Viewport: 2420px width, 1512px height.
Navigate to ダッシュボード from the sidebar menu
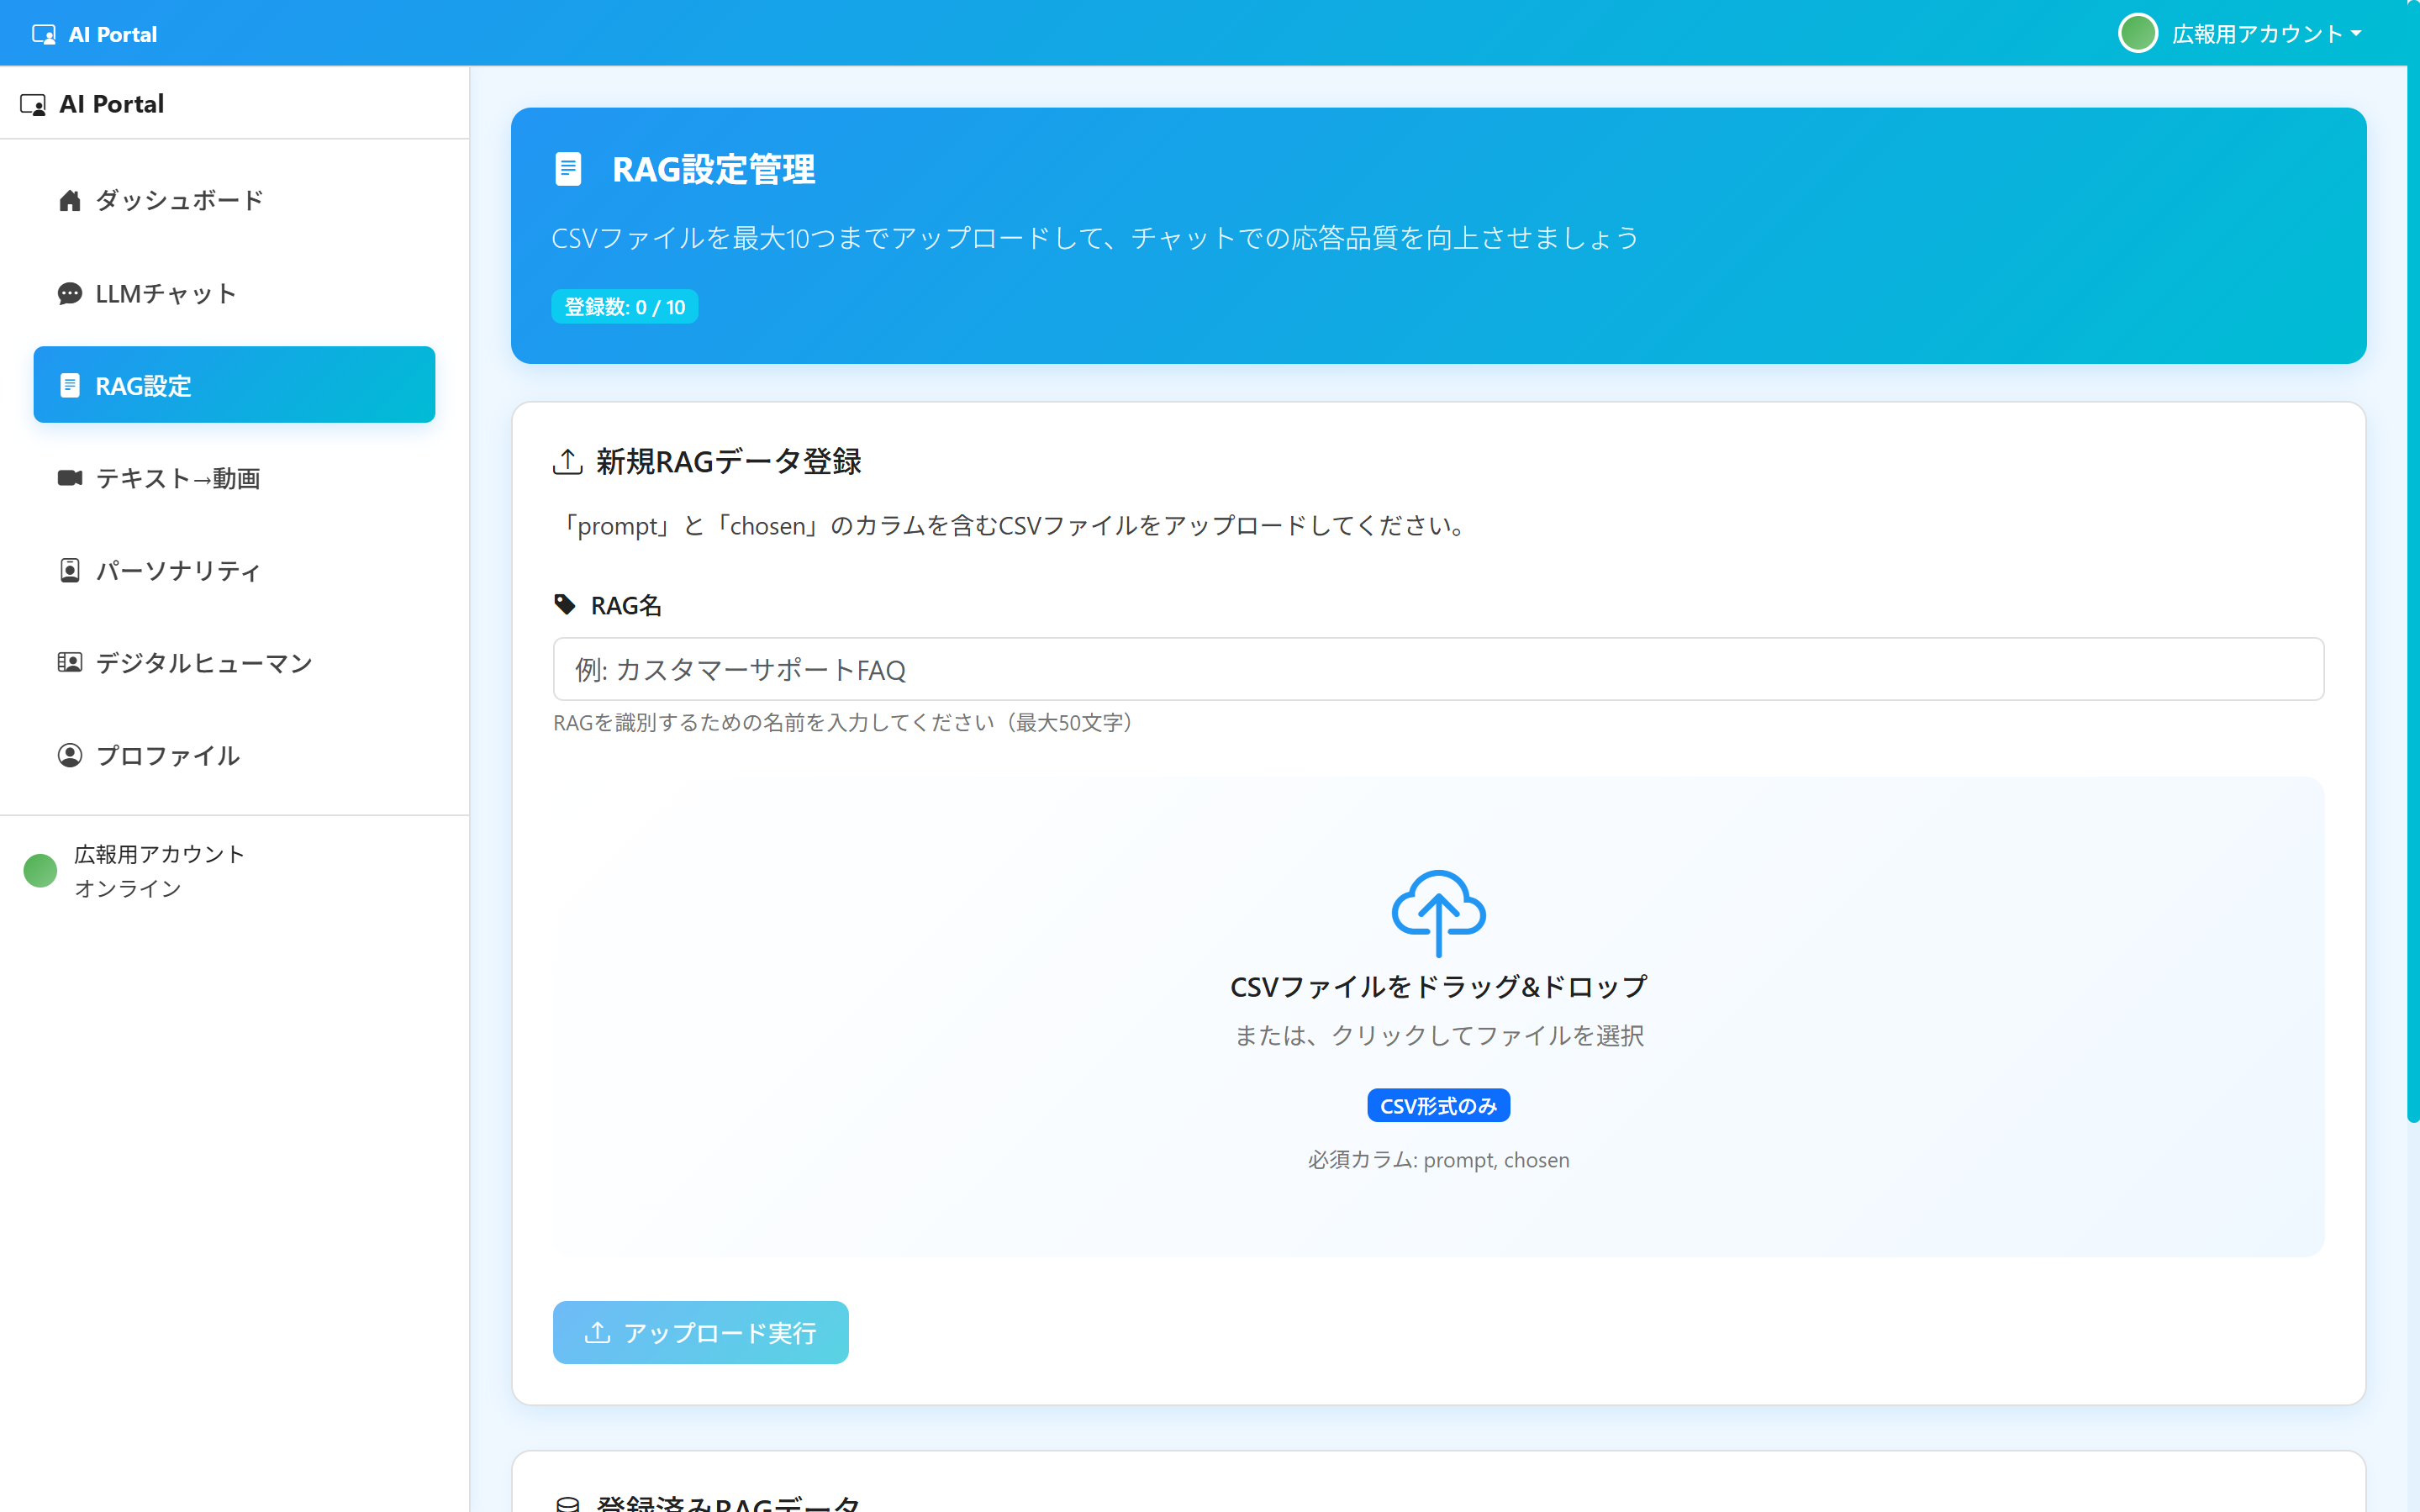point(178,200)
